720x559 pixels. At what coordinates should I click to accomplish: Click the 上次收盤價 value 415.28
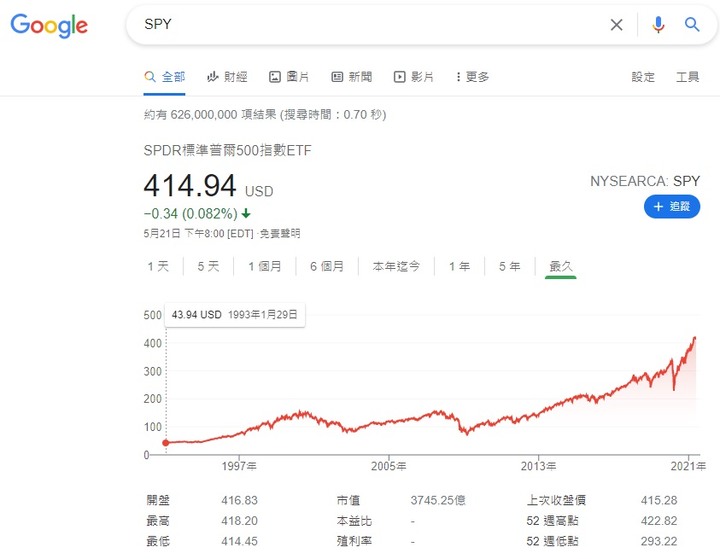(x=659, y=500)
